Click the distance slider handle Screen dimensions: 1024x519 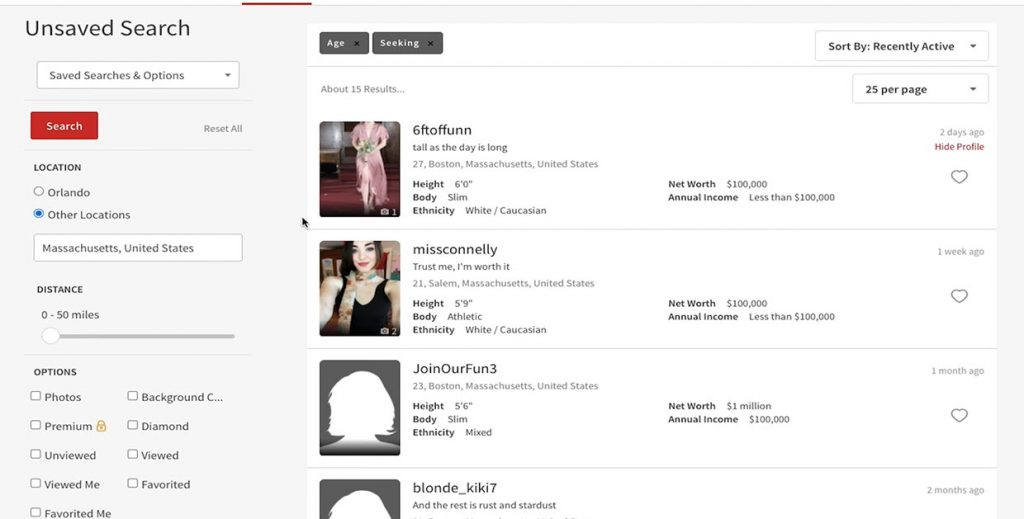click(50, 336)
